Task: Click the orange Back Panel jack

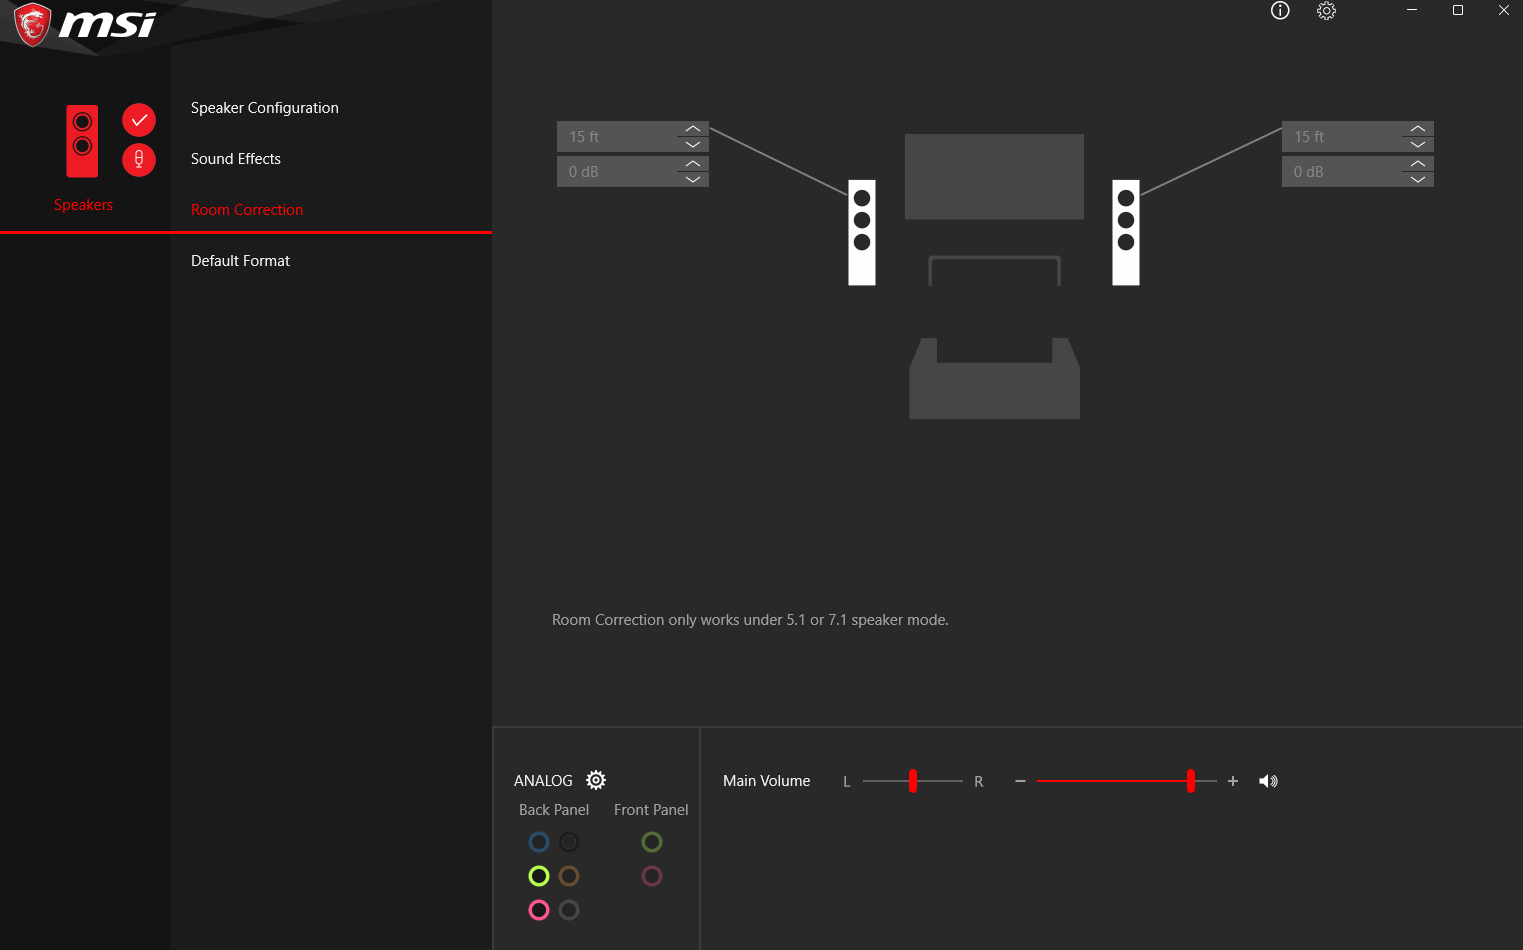Action: pyautogui.click(x=569, y=876)
